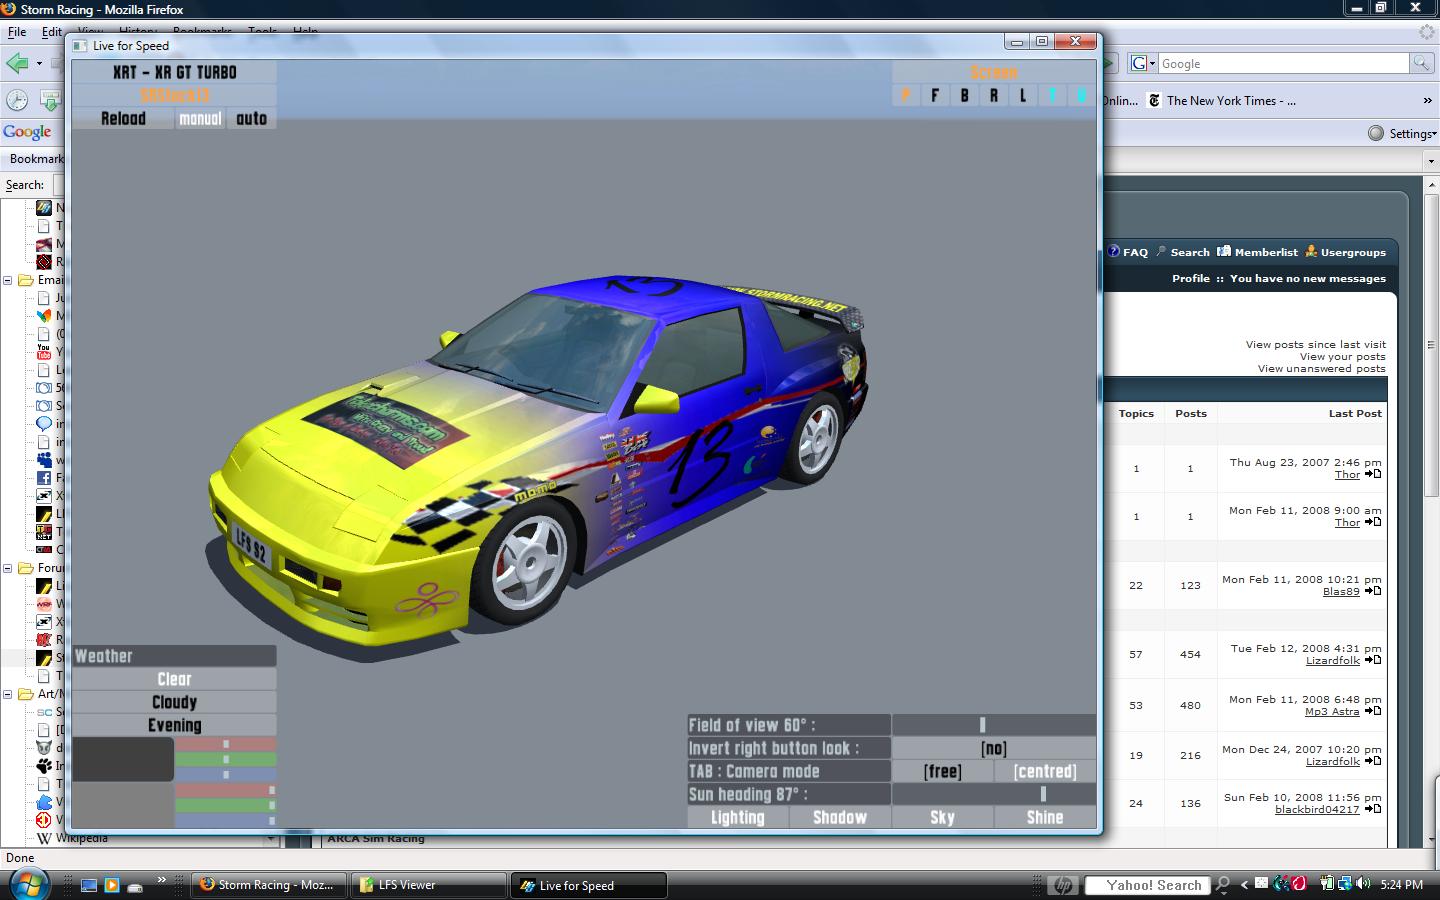Screen dimensions: 1440x900
Task: Click the Email folder icon in bookmarks
Action: pos(26,280)
